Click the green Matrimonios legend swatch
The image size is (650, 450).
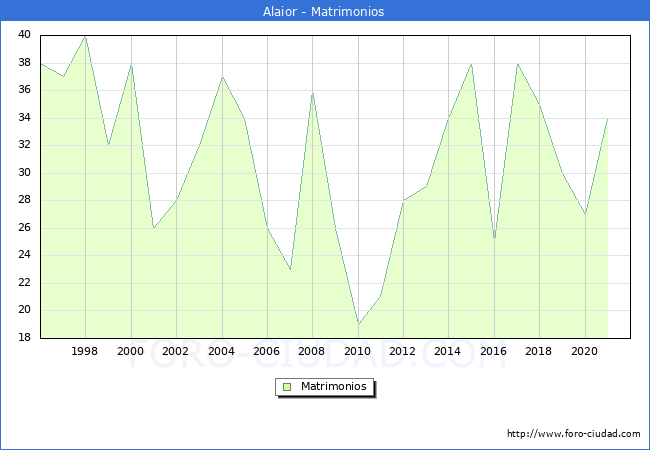coord(287,387)
